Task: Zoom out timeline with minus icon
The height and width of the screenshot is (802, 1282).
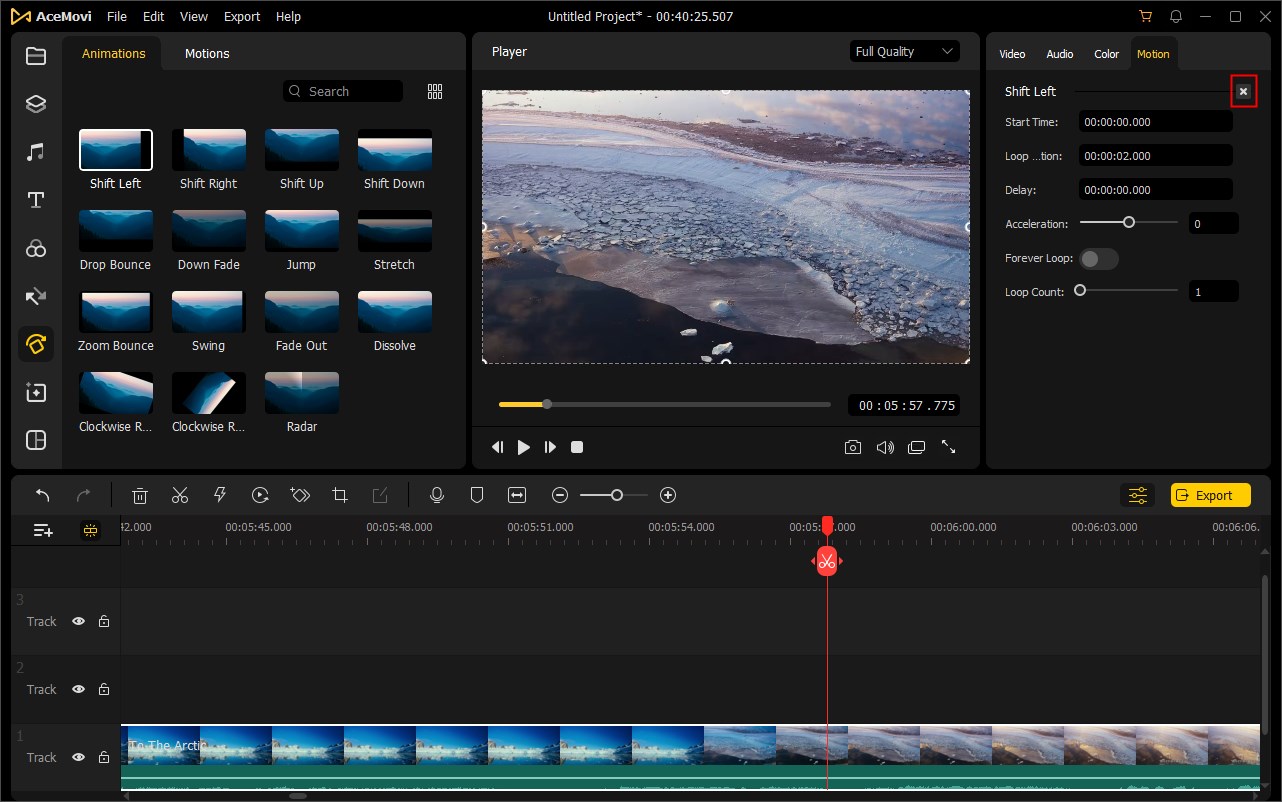Action: (560, 495)
